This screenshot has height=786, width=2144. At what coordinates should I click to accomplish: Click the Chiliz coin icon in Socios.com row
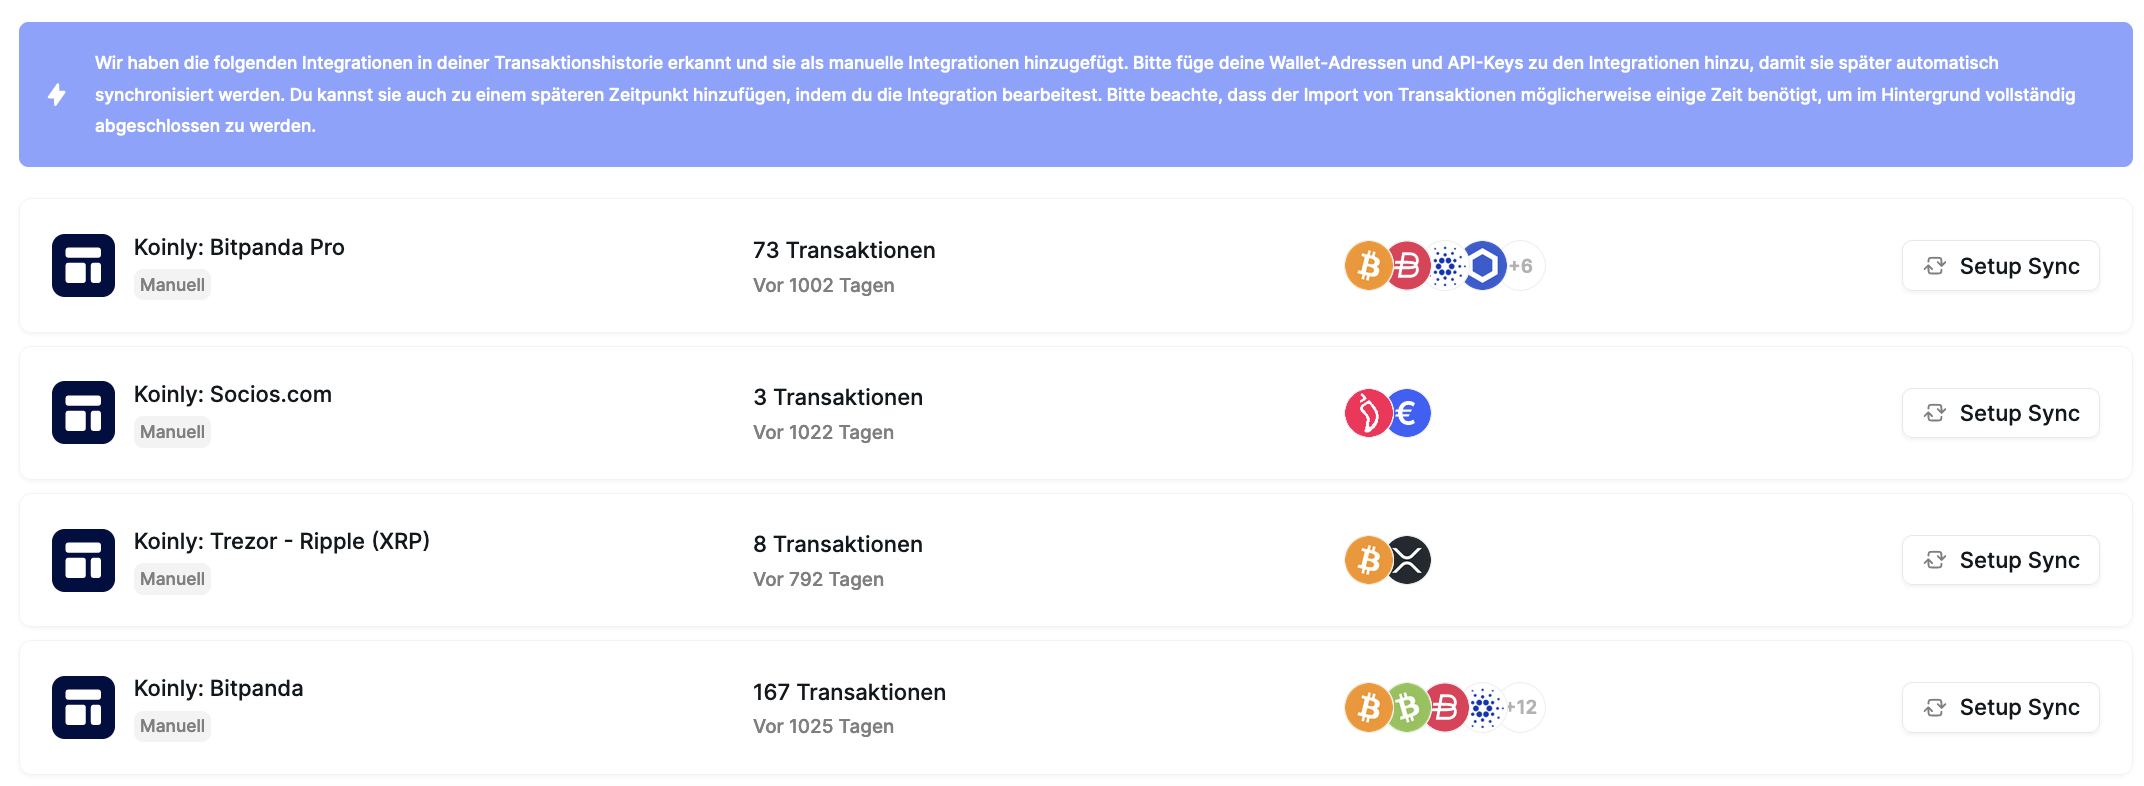1367,413
